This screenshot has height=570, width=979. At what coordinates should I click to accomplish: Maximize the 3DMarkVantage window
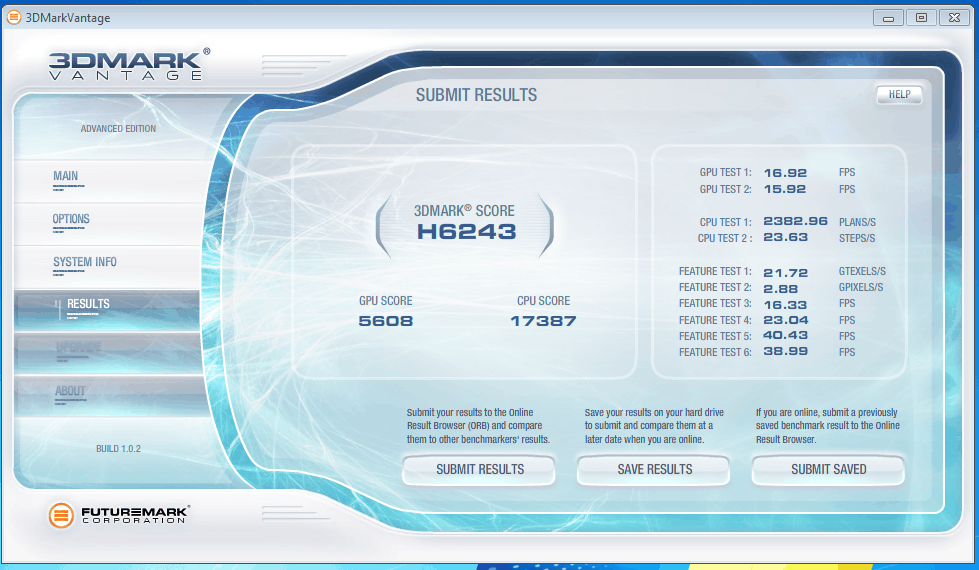[921, 18]
